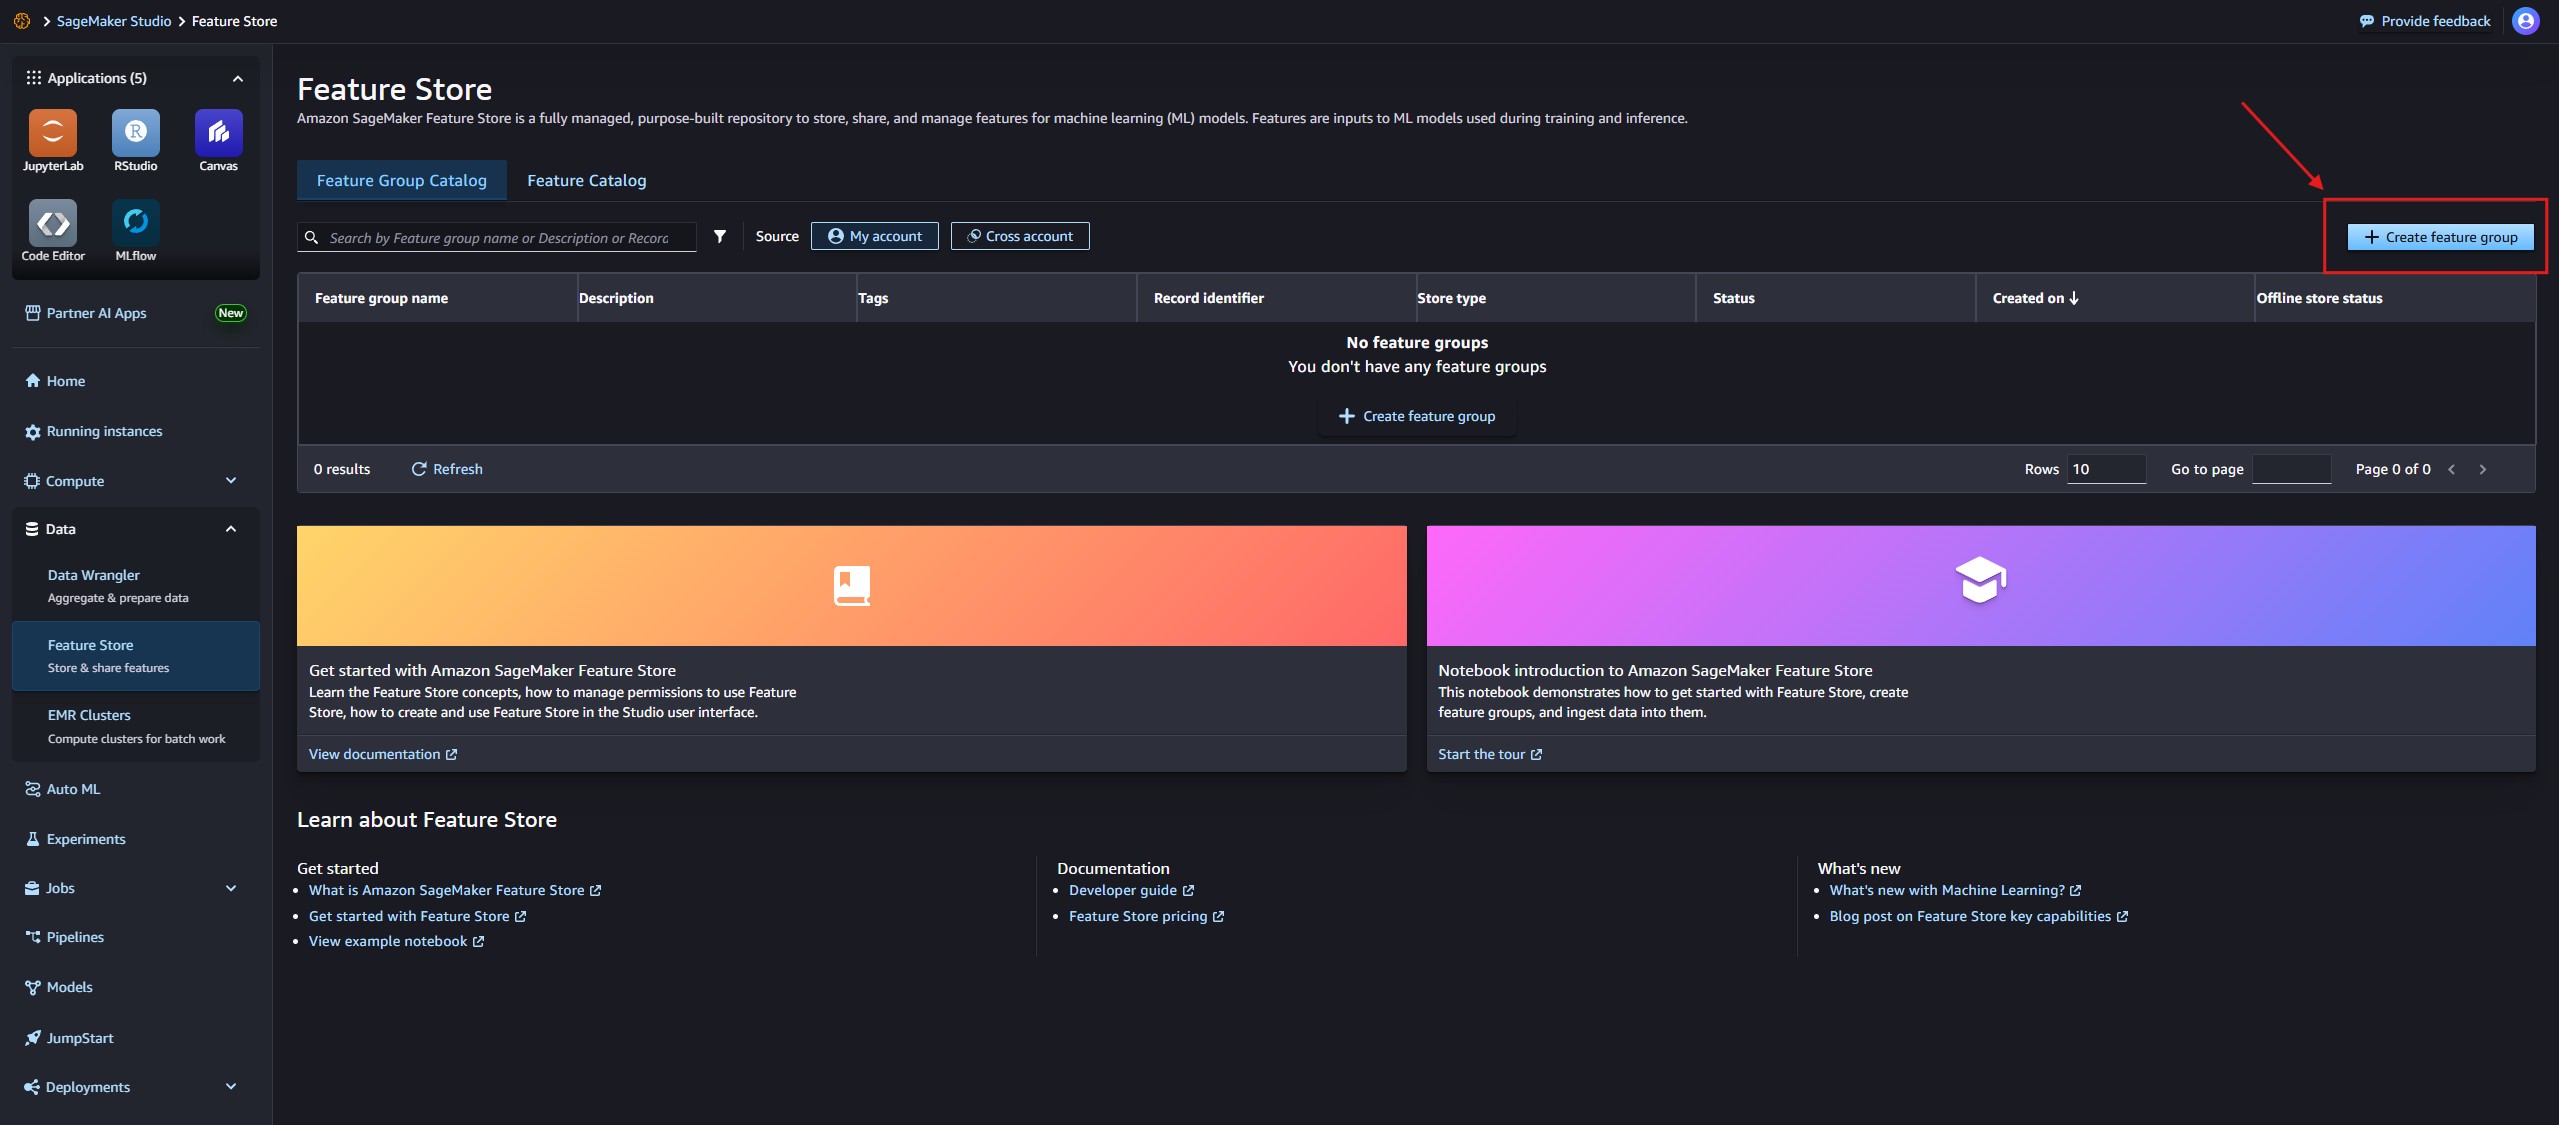Open Data Wrangler in the sidebar

coord(94,576)
